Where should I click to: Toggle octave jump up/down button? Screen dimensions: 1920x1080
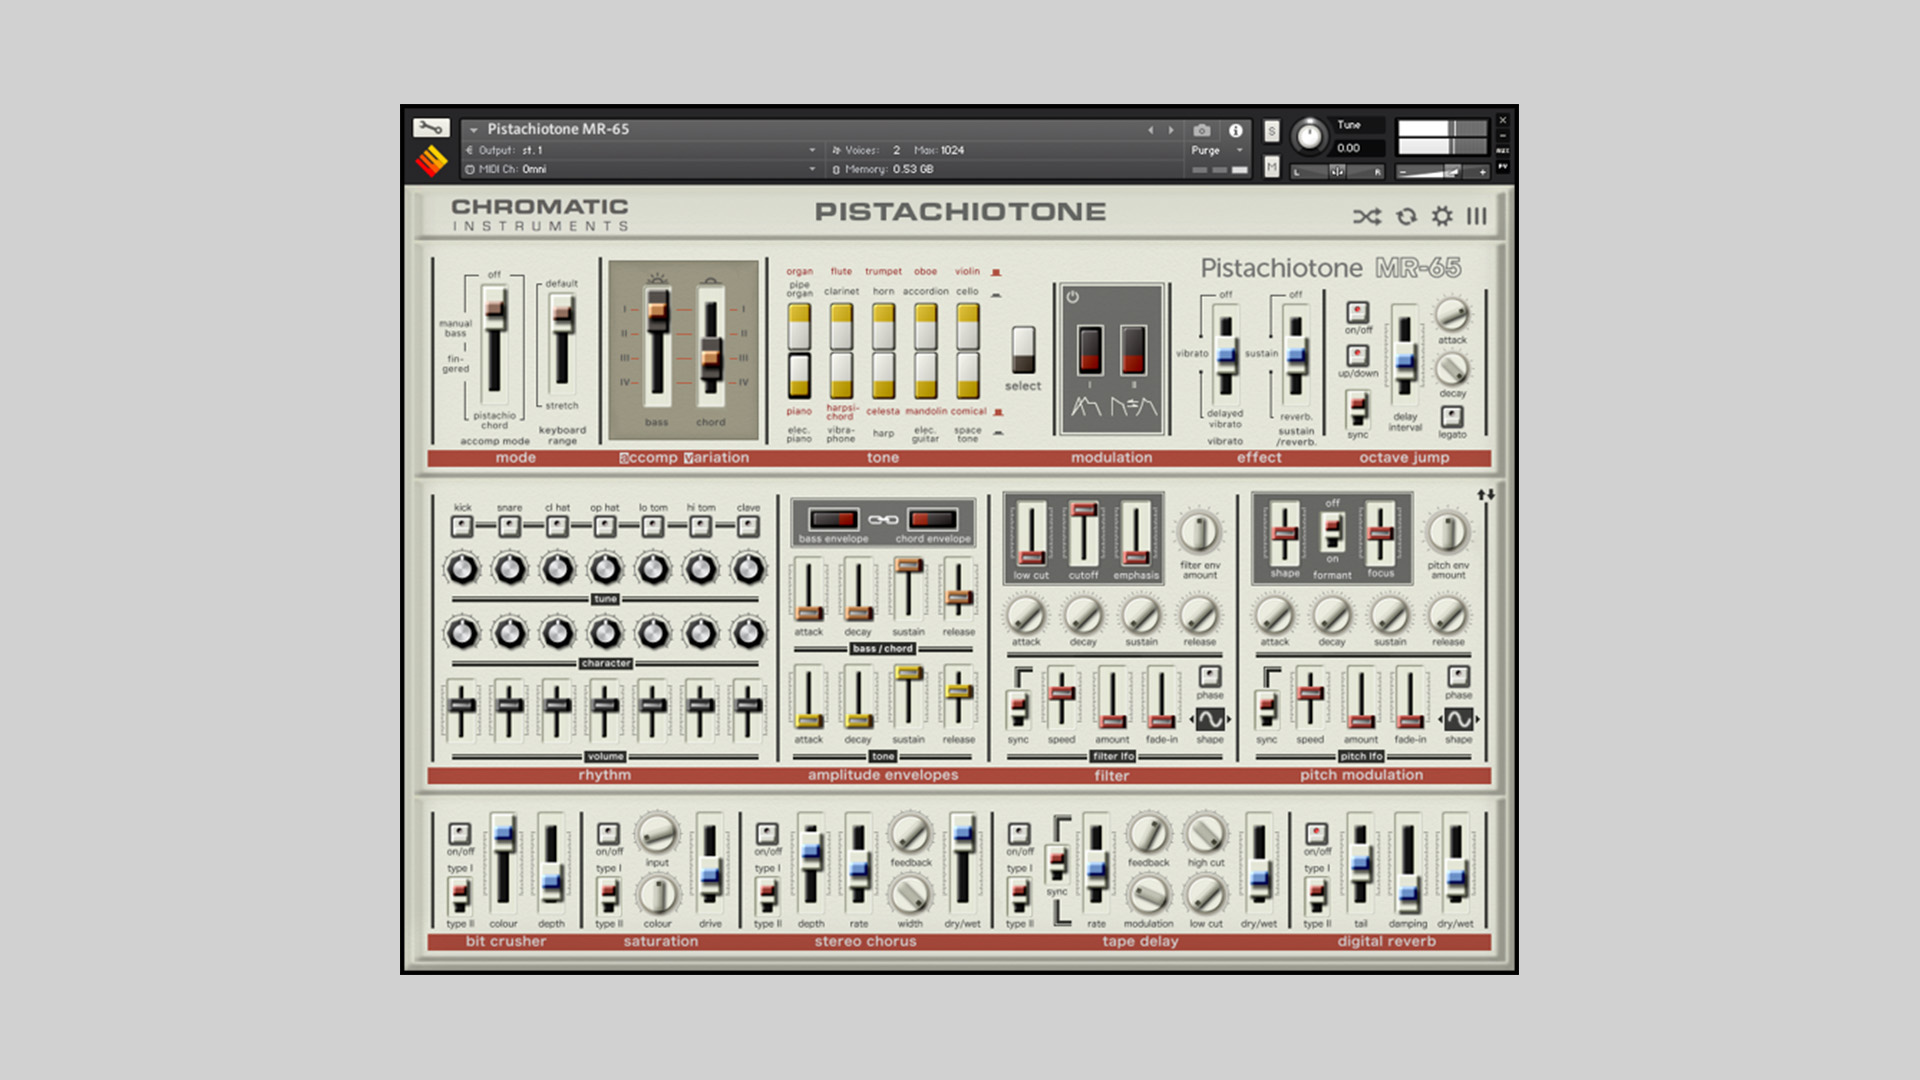1357,356
